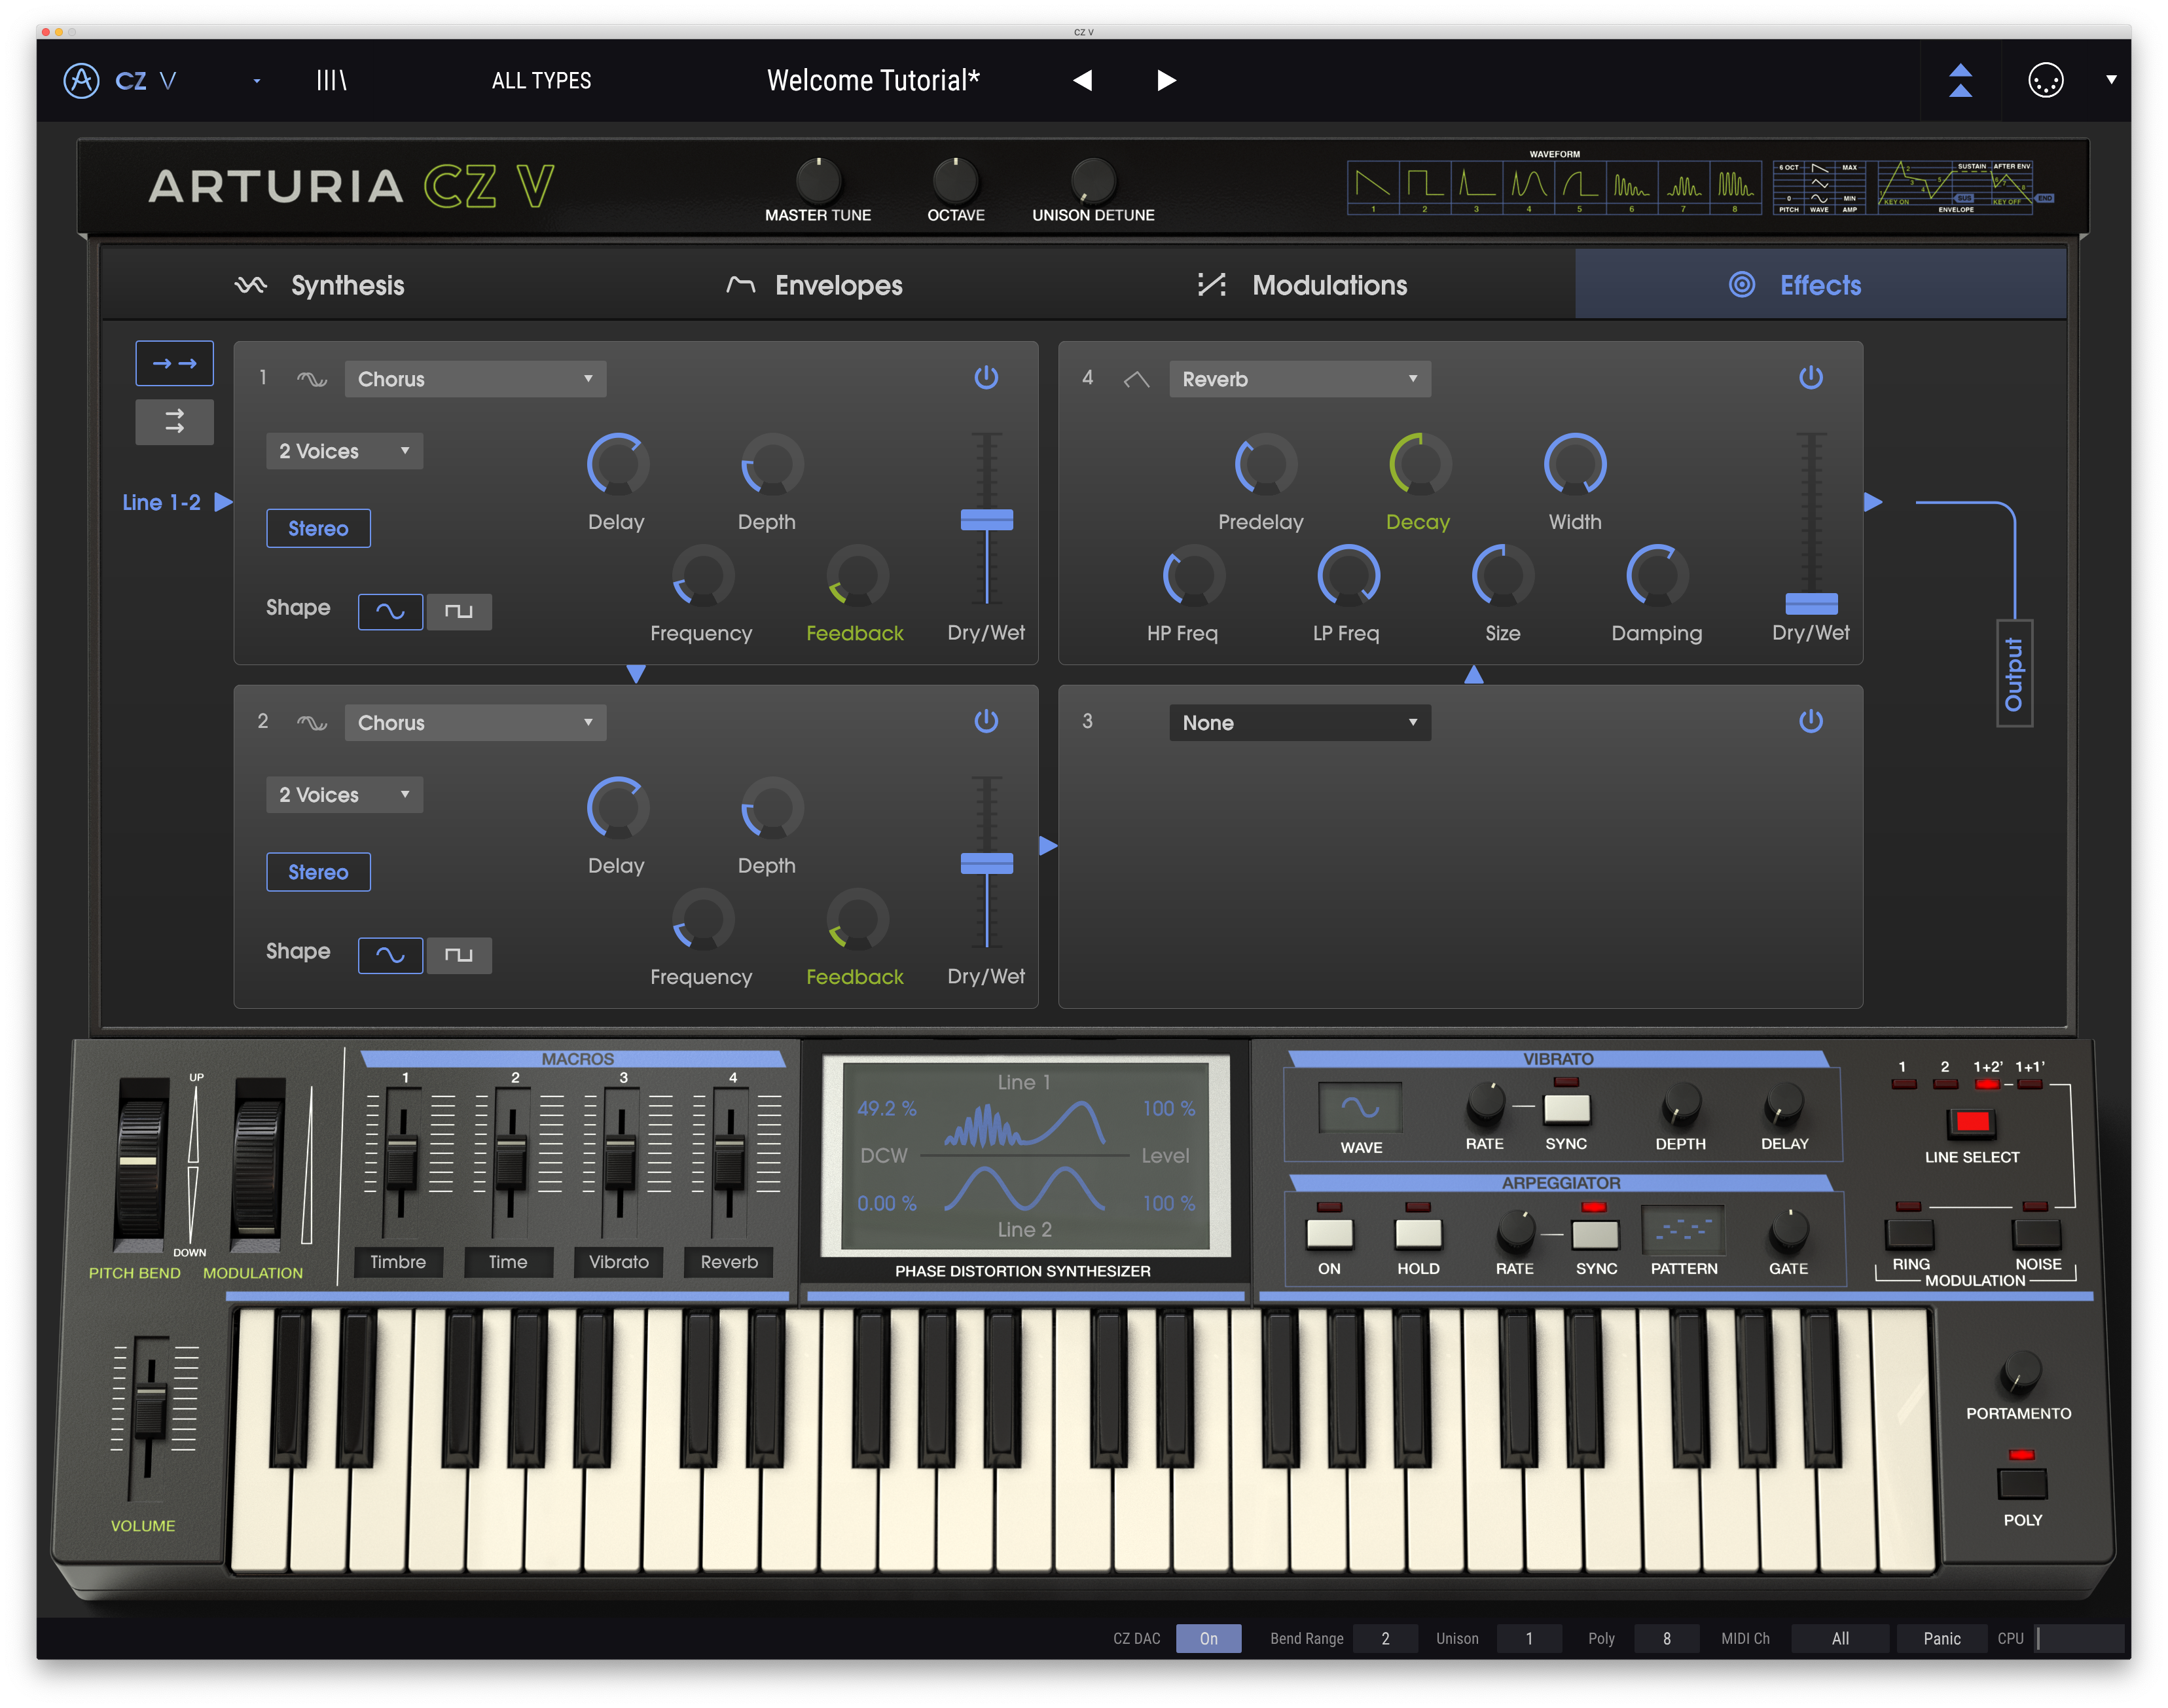Click Arpeggiator PATTERN display

(1683, 1231)
